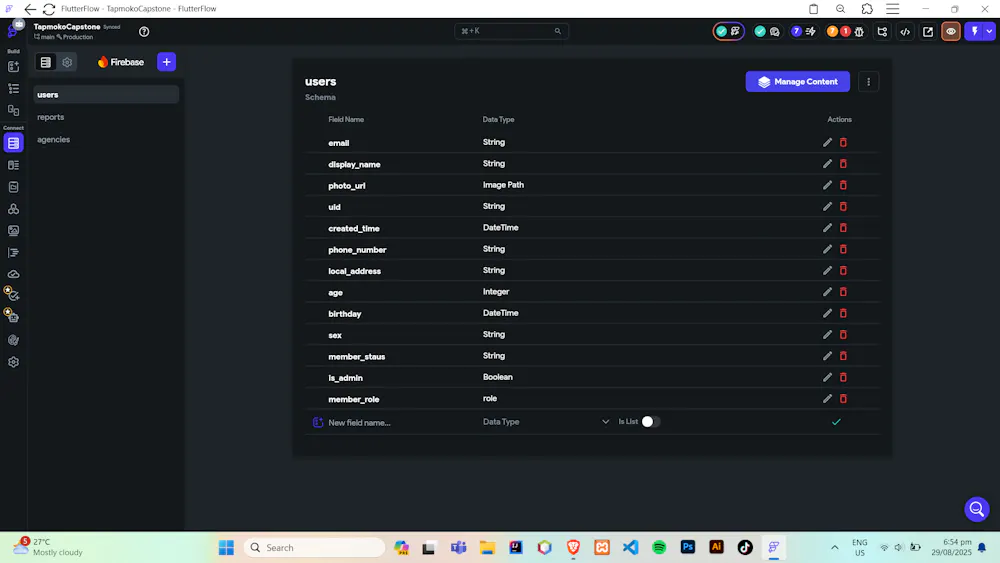Confirm new field with green checkmark

coord(836,422)
